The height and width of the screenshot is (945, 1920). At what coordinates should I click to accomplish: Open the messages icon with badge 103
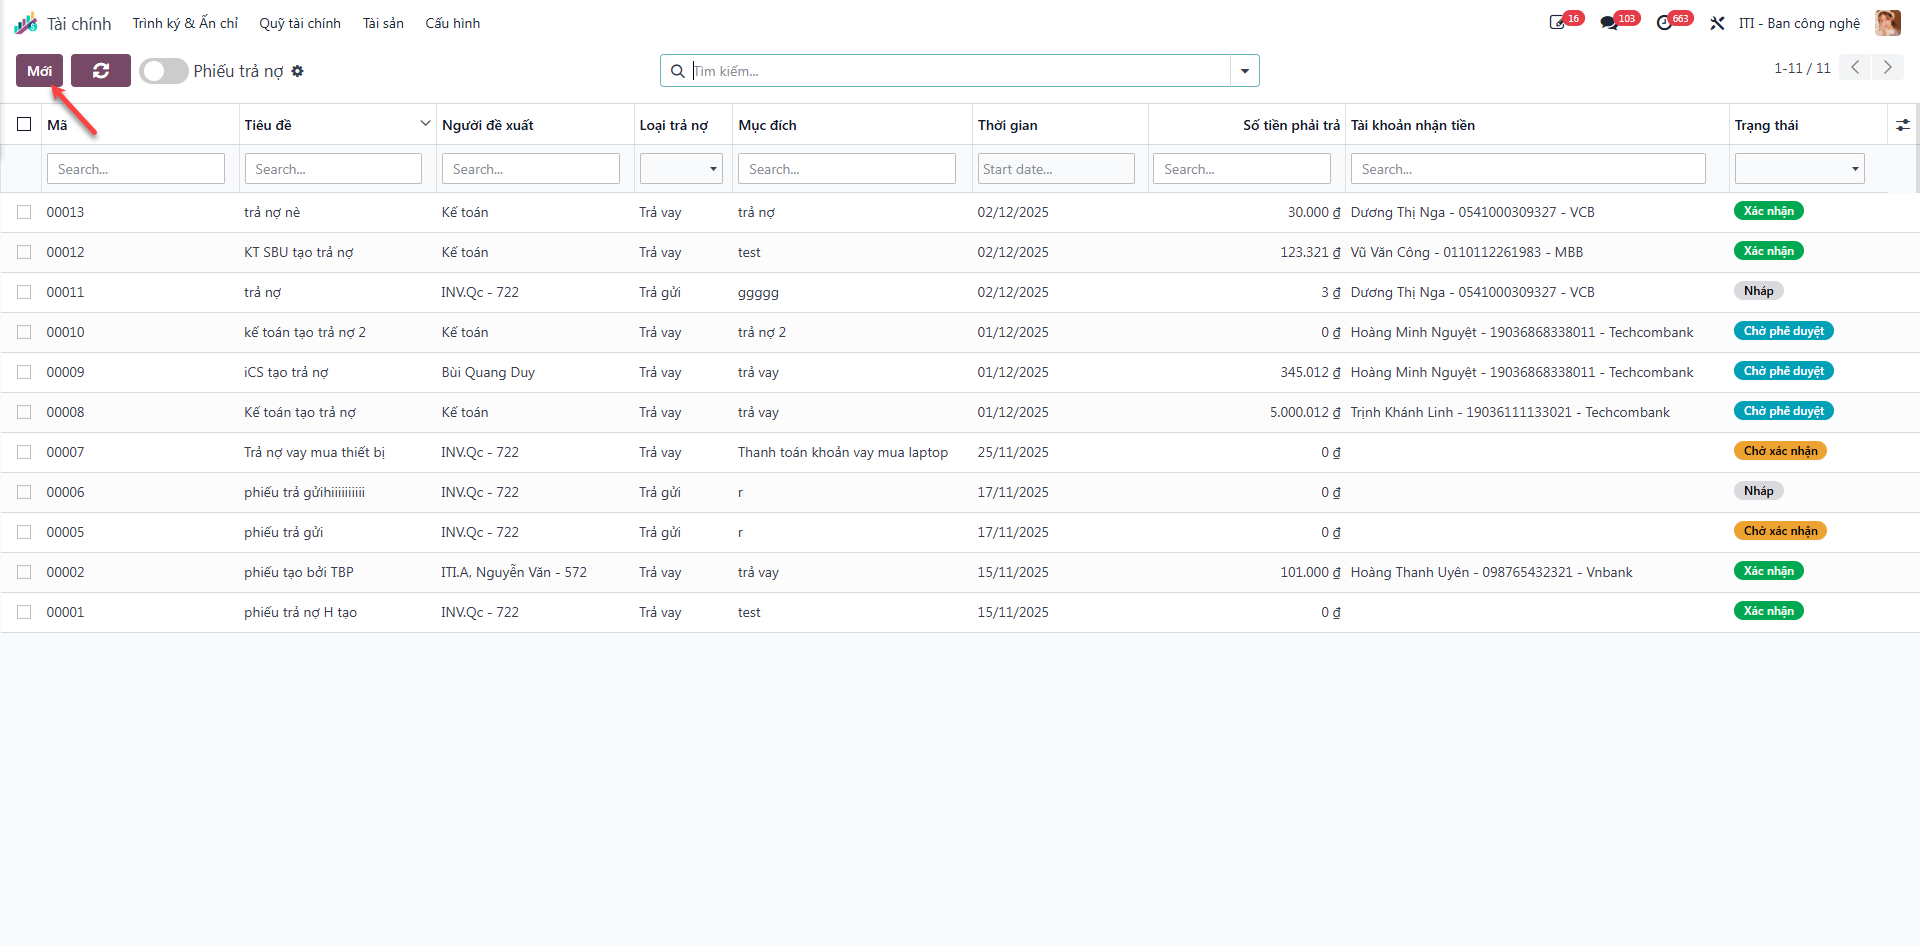tap(1609, 23)
